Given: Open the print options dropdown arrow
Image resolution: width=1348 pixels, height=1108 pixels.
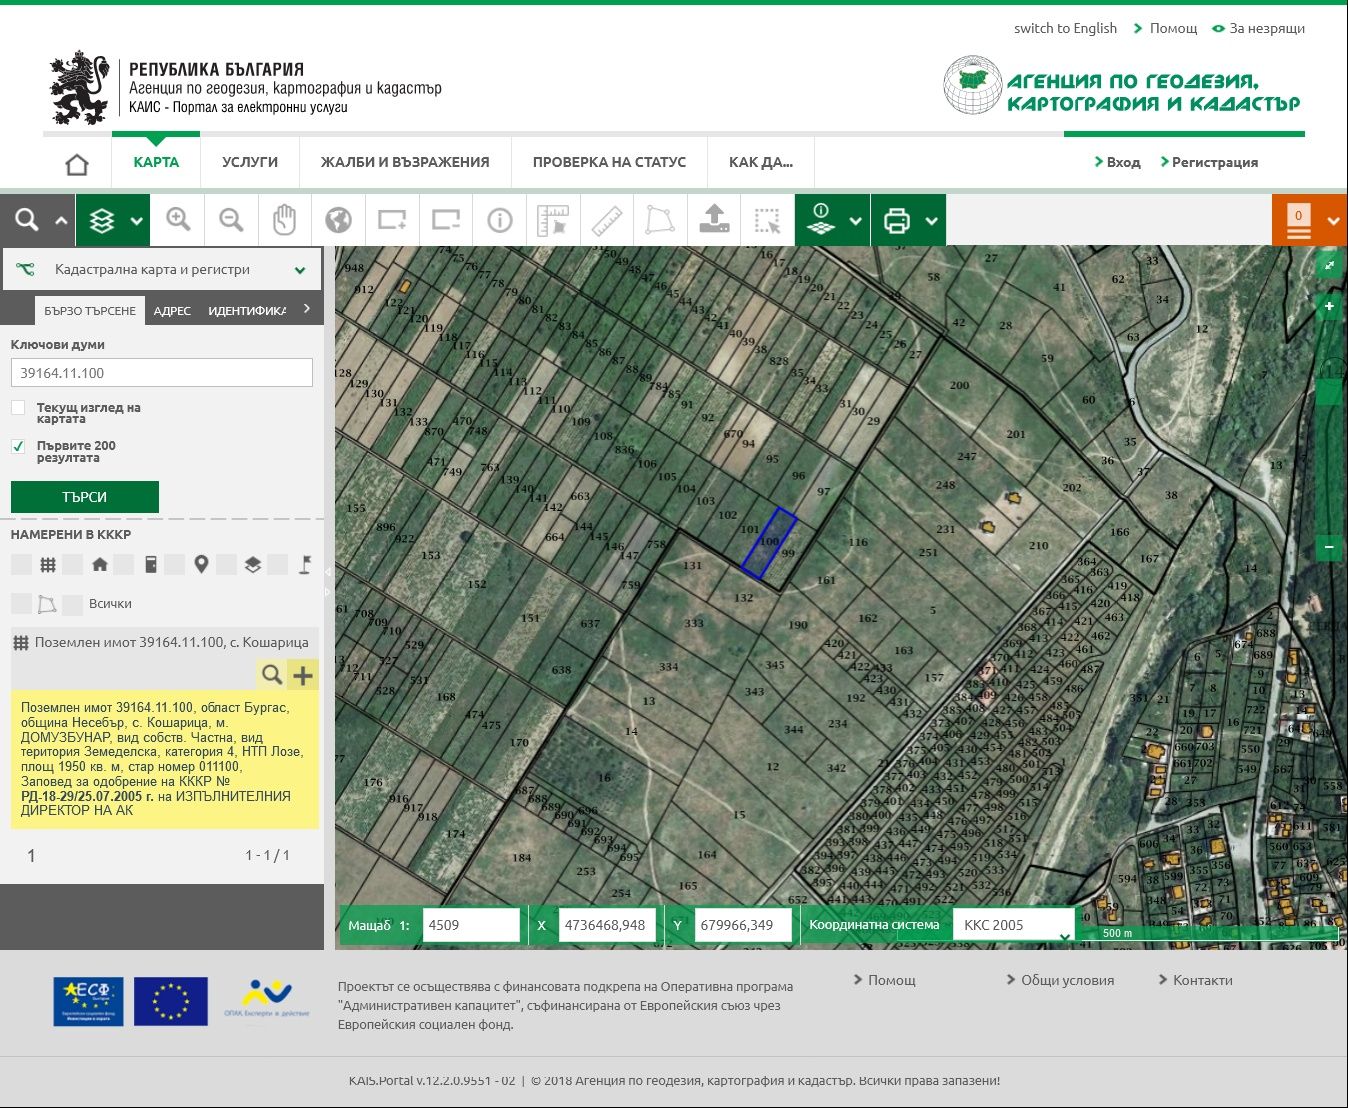Looking at the screenshot, I should (x=931, y=220).
